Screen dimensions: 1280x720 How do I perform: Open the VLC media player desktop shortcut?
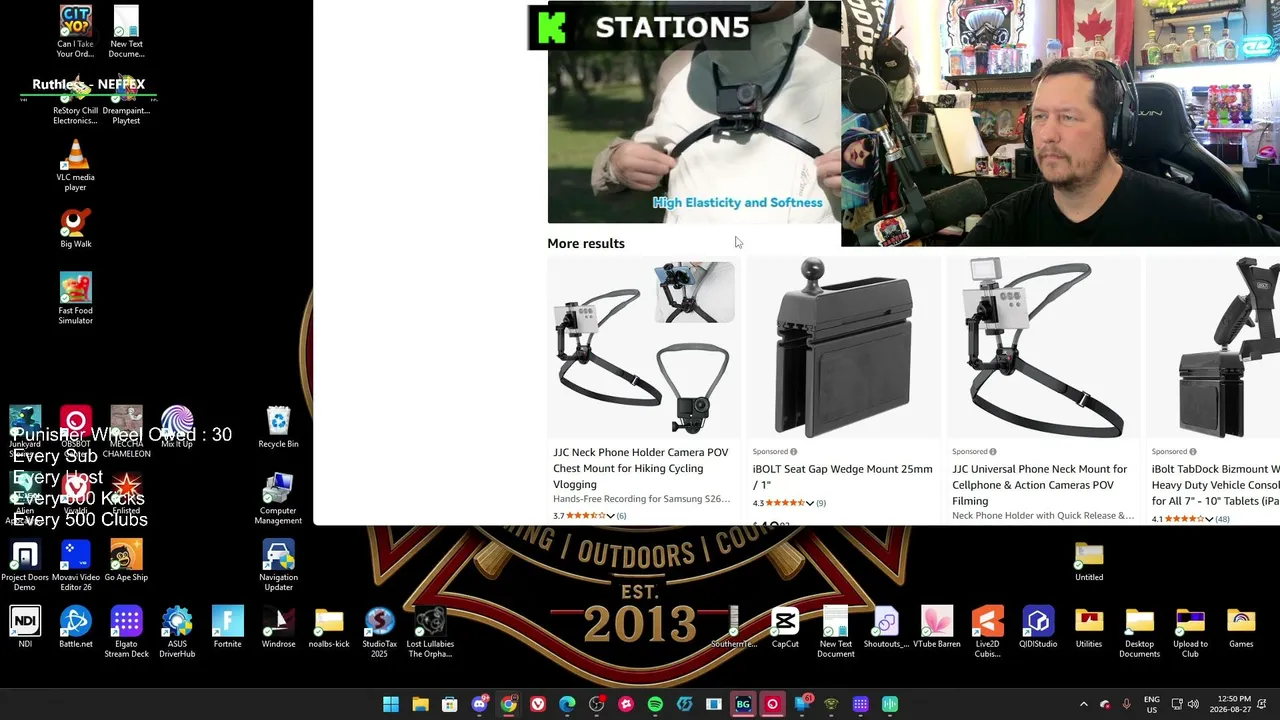coord(75,165)
